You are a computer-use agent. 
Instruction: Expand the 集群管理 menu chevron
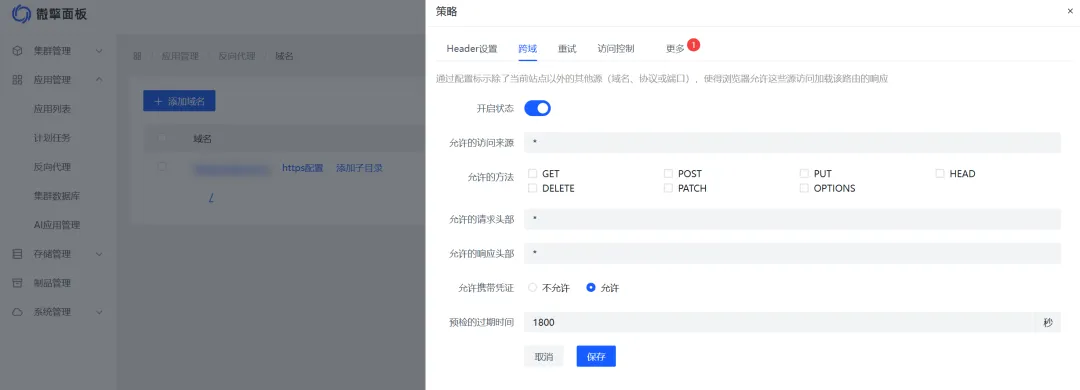(x=99, y=51)
